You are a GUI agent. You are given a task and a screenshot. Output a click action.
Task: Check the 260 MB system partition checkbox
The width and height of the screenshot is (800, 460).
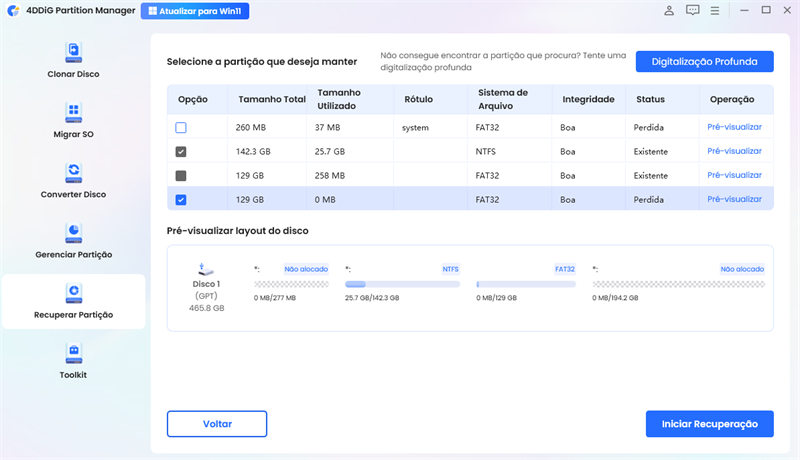point(181,127)
